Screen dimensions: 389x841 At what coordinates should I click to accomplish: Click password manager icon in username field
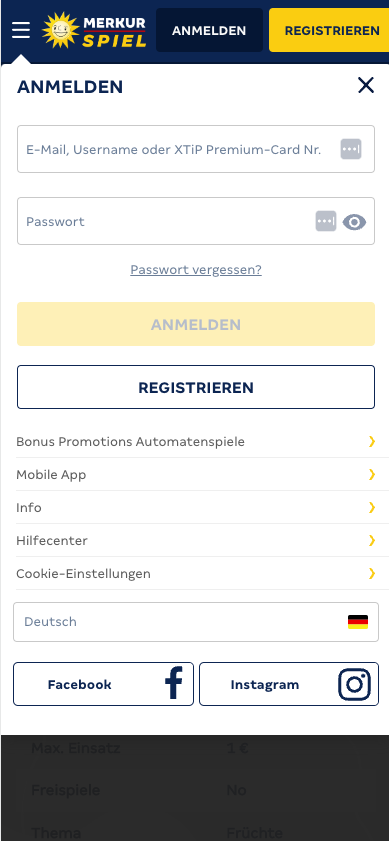coord(351,149)
